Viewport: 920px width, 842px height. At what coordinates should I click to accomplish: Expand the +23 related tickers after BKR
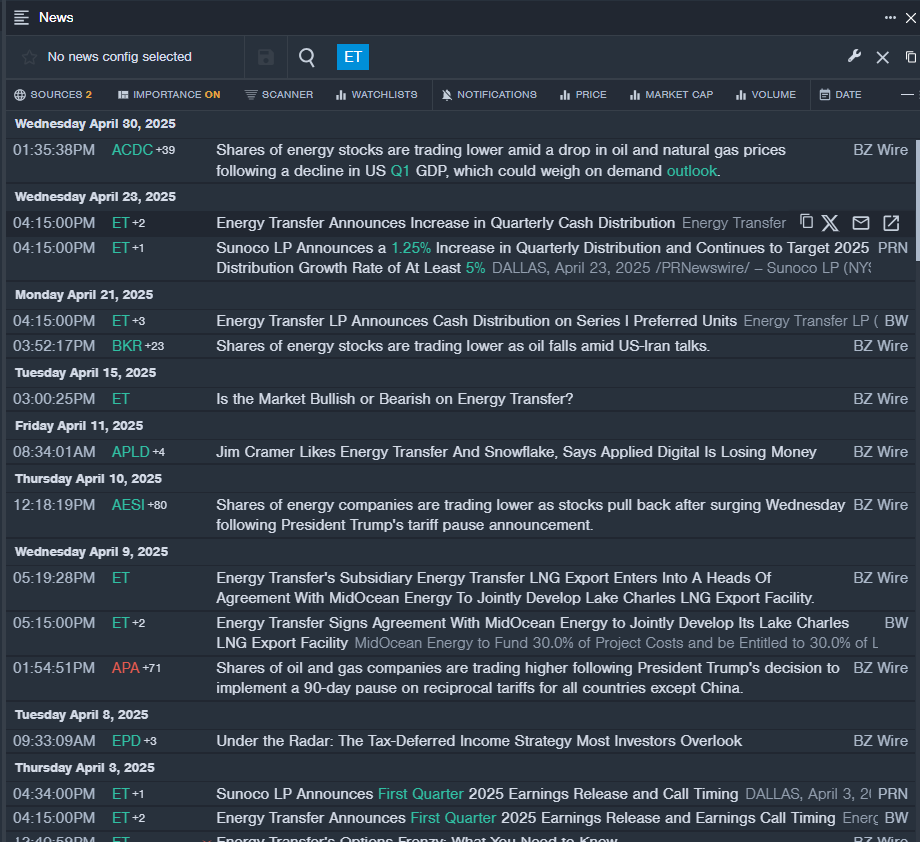[154, 346]
